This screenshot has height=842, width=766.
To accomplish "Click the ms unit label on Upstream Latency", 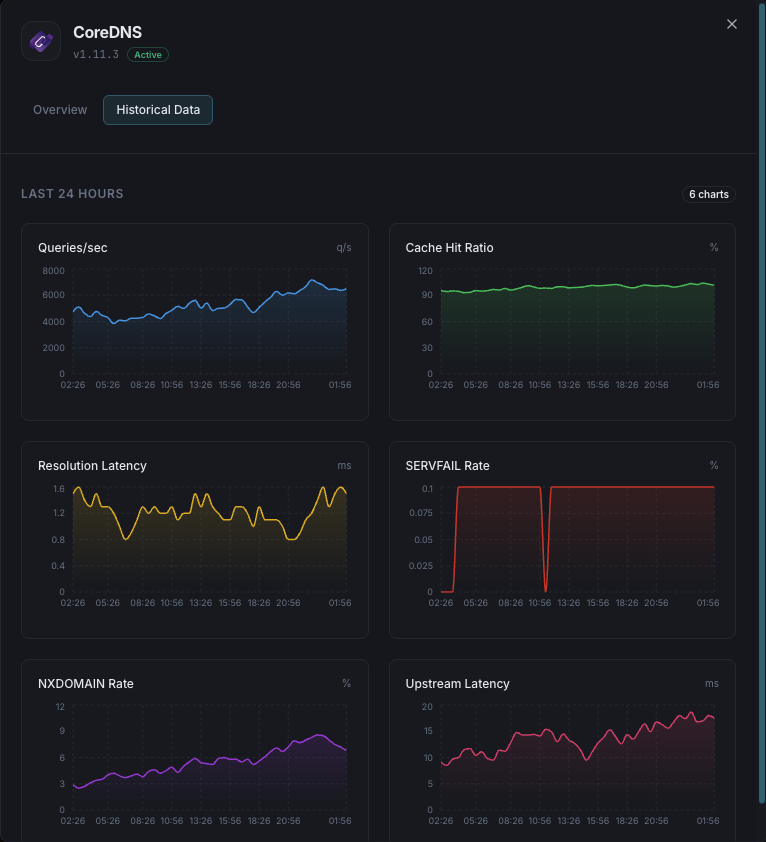I will point(711,683).
